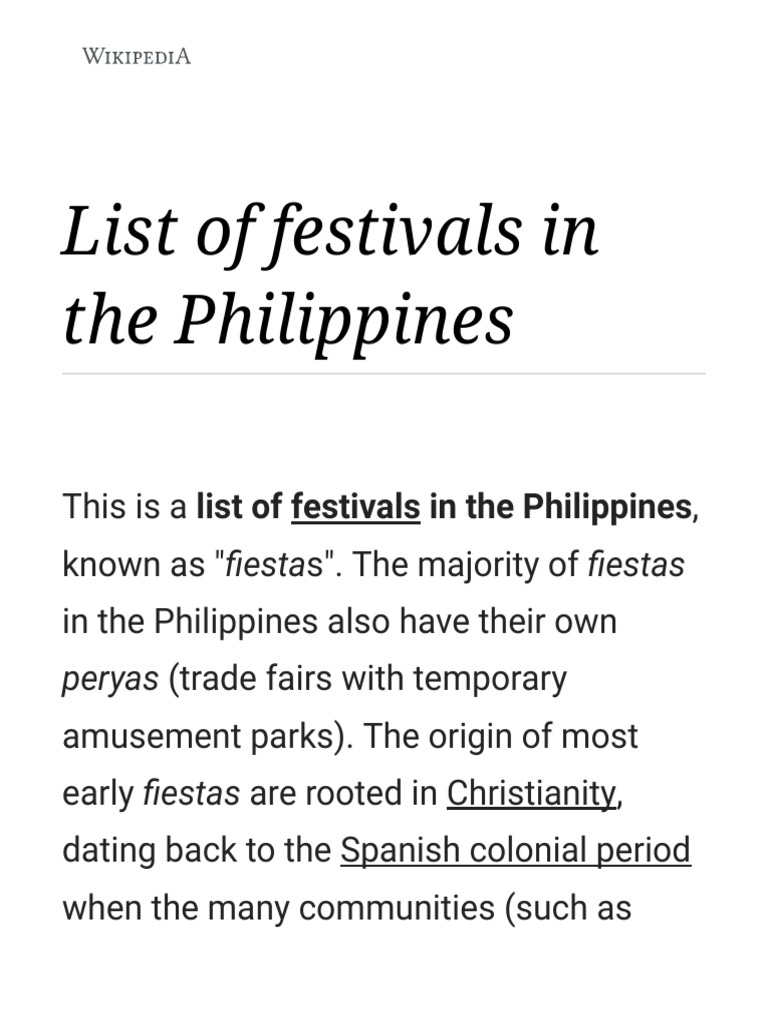Viewport: 768px width, 1024px height.
Task: Click the italic word "peryas"
Action: pyautogui.click(x=110, y=679)
